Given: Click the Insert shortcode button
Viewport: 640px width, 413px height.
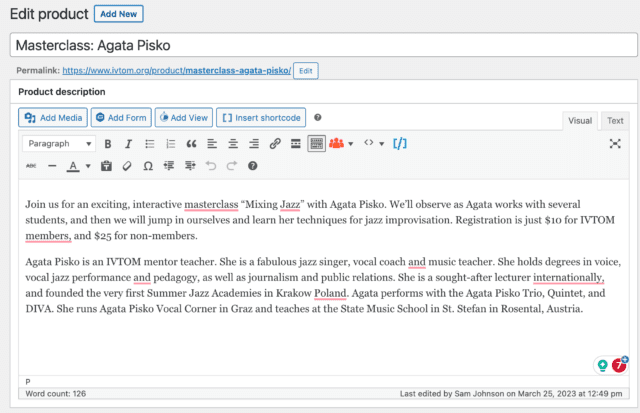Looking at the screenshot, I should 260,118.
